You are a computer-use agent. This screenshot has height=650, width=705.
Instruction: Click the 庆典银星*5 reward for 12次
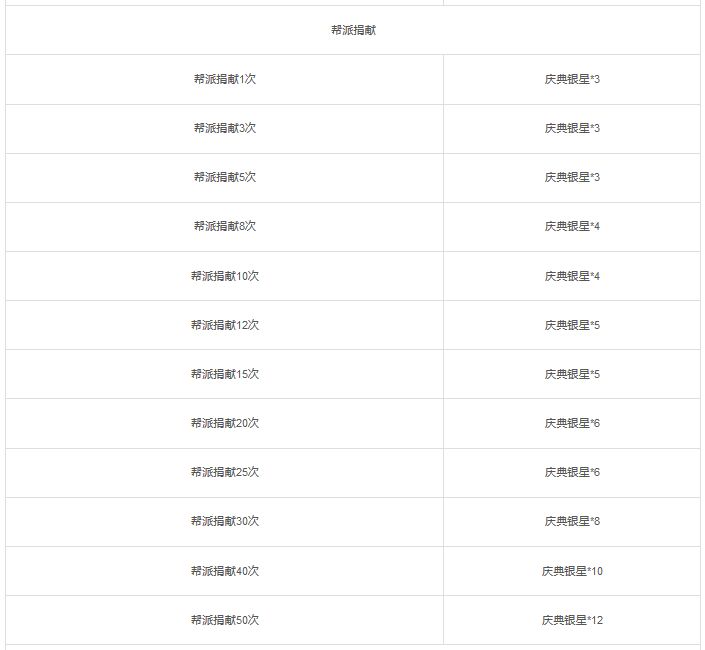click(x=572, y=325)
